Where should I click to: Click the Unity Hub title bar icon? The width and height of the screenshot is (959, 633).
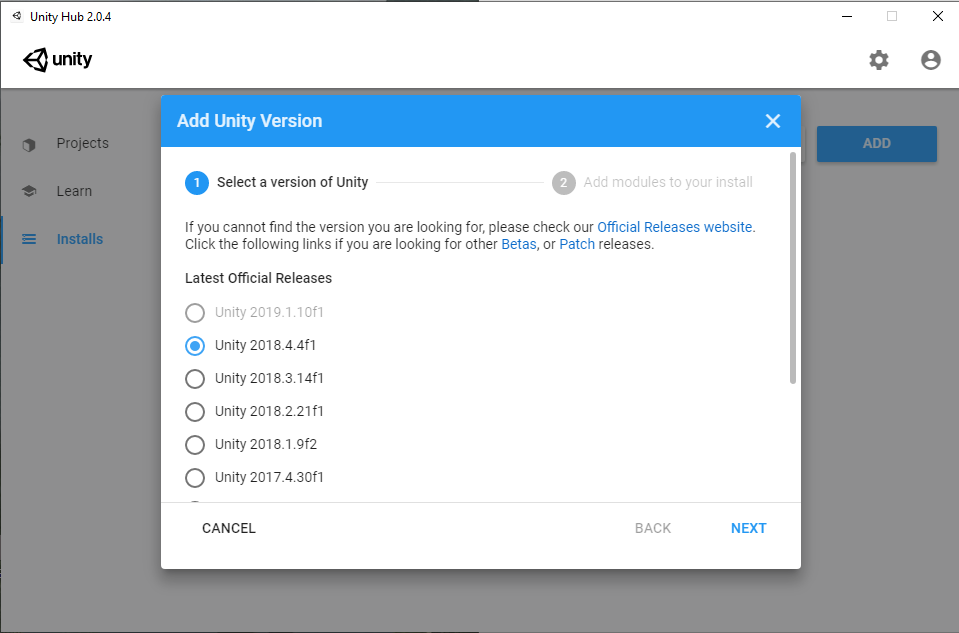16,16
